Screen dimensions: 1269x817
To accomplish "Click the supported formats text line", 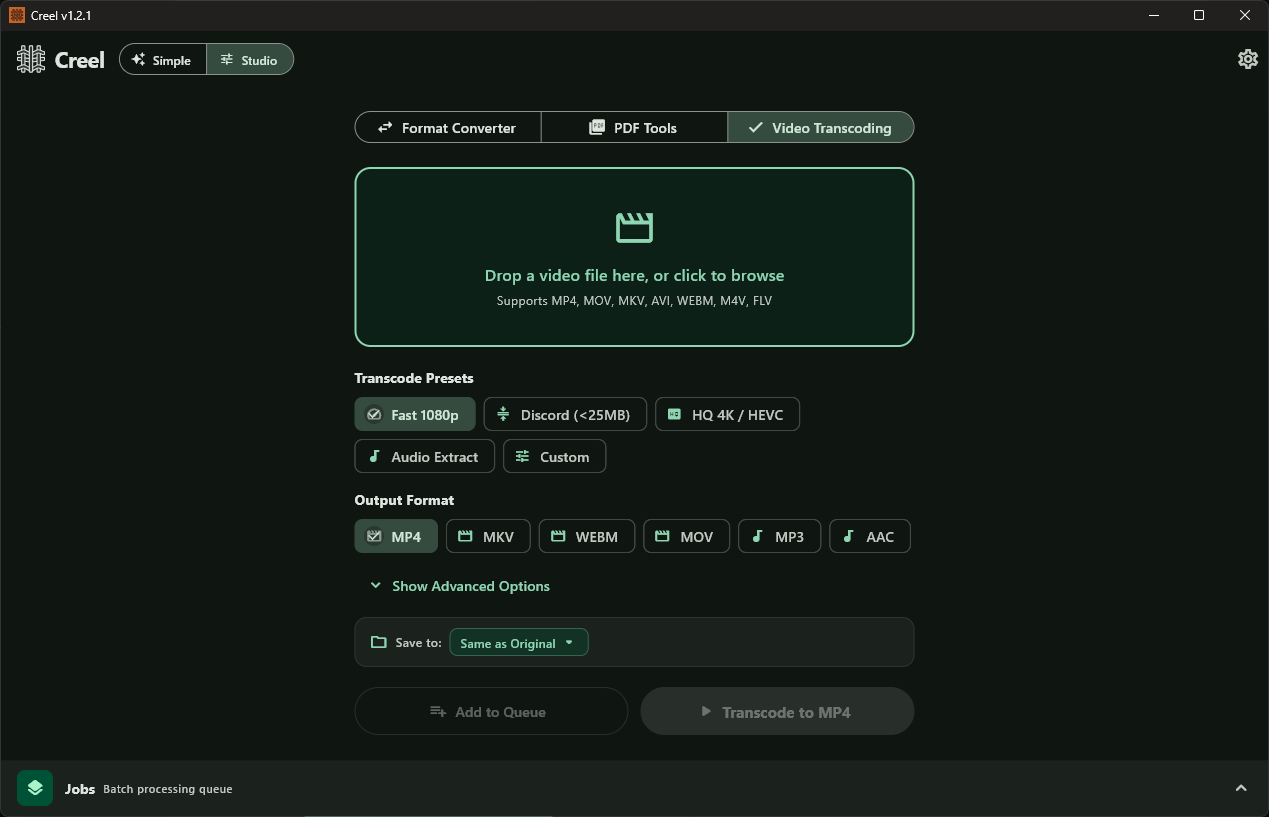I will tap(634, 300).
